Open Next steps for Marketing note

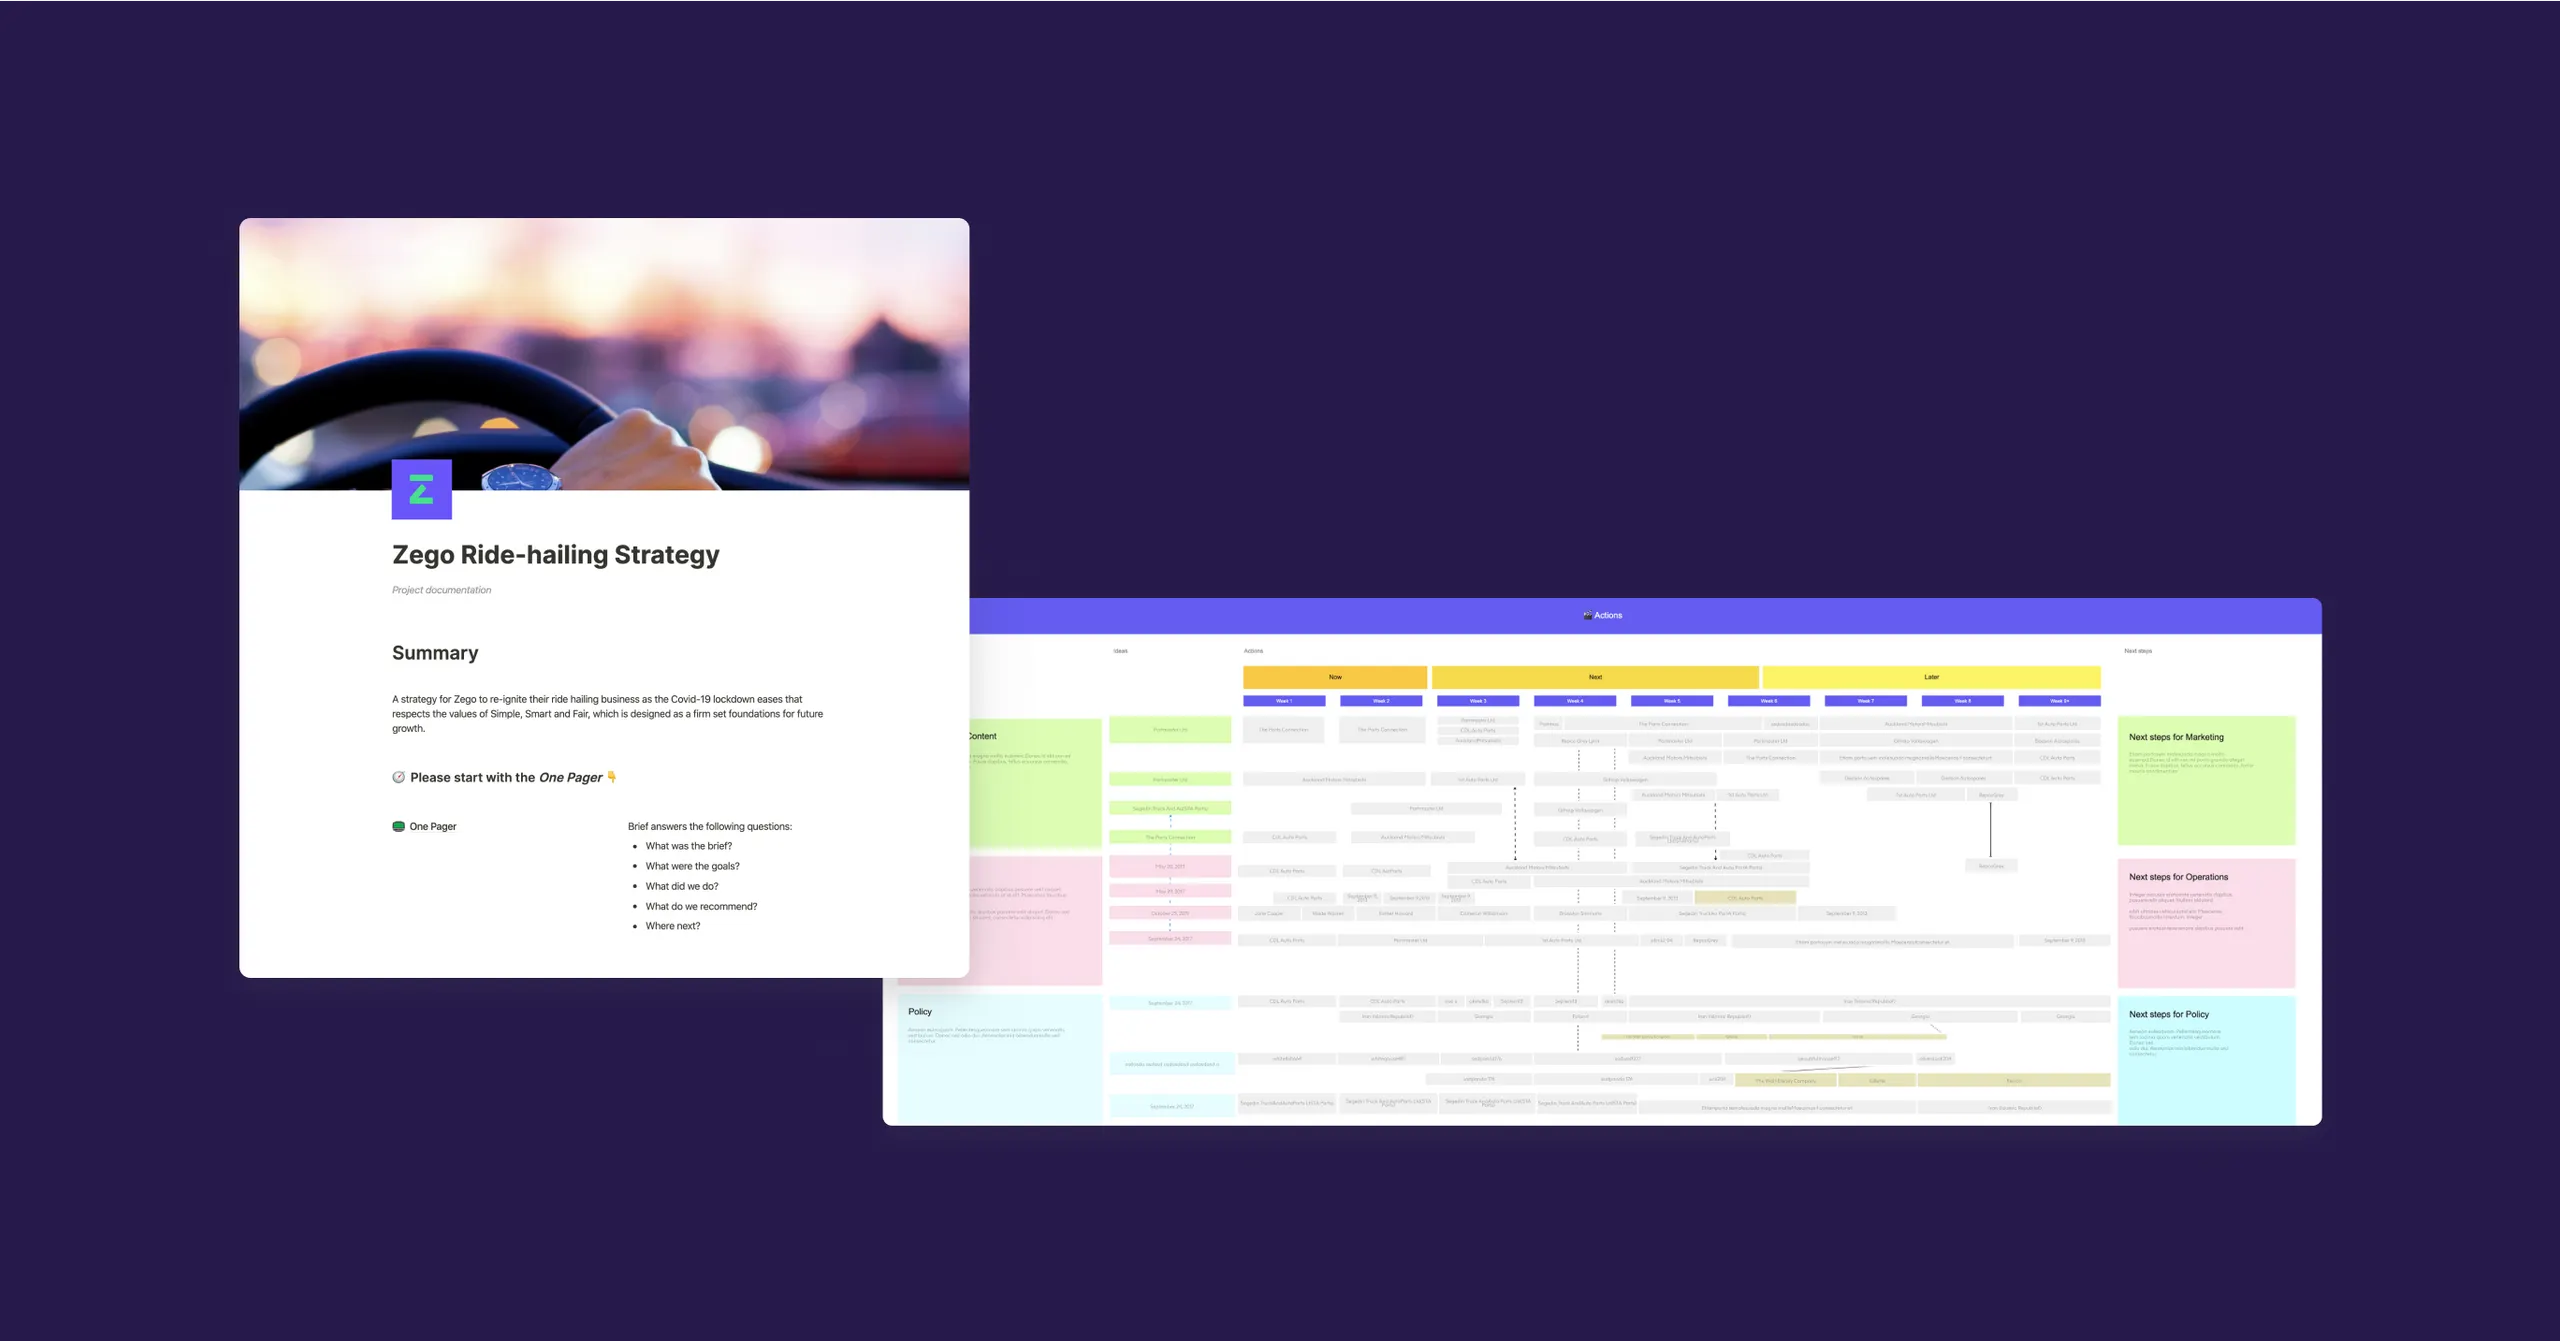(x=2205, y=779)
